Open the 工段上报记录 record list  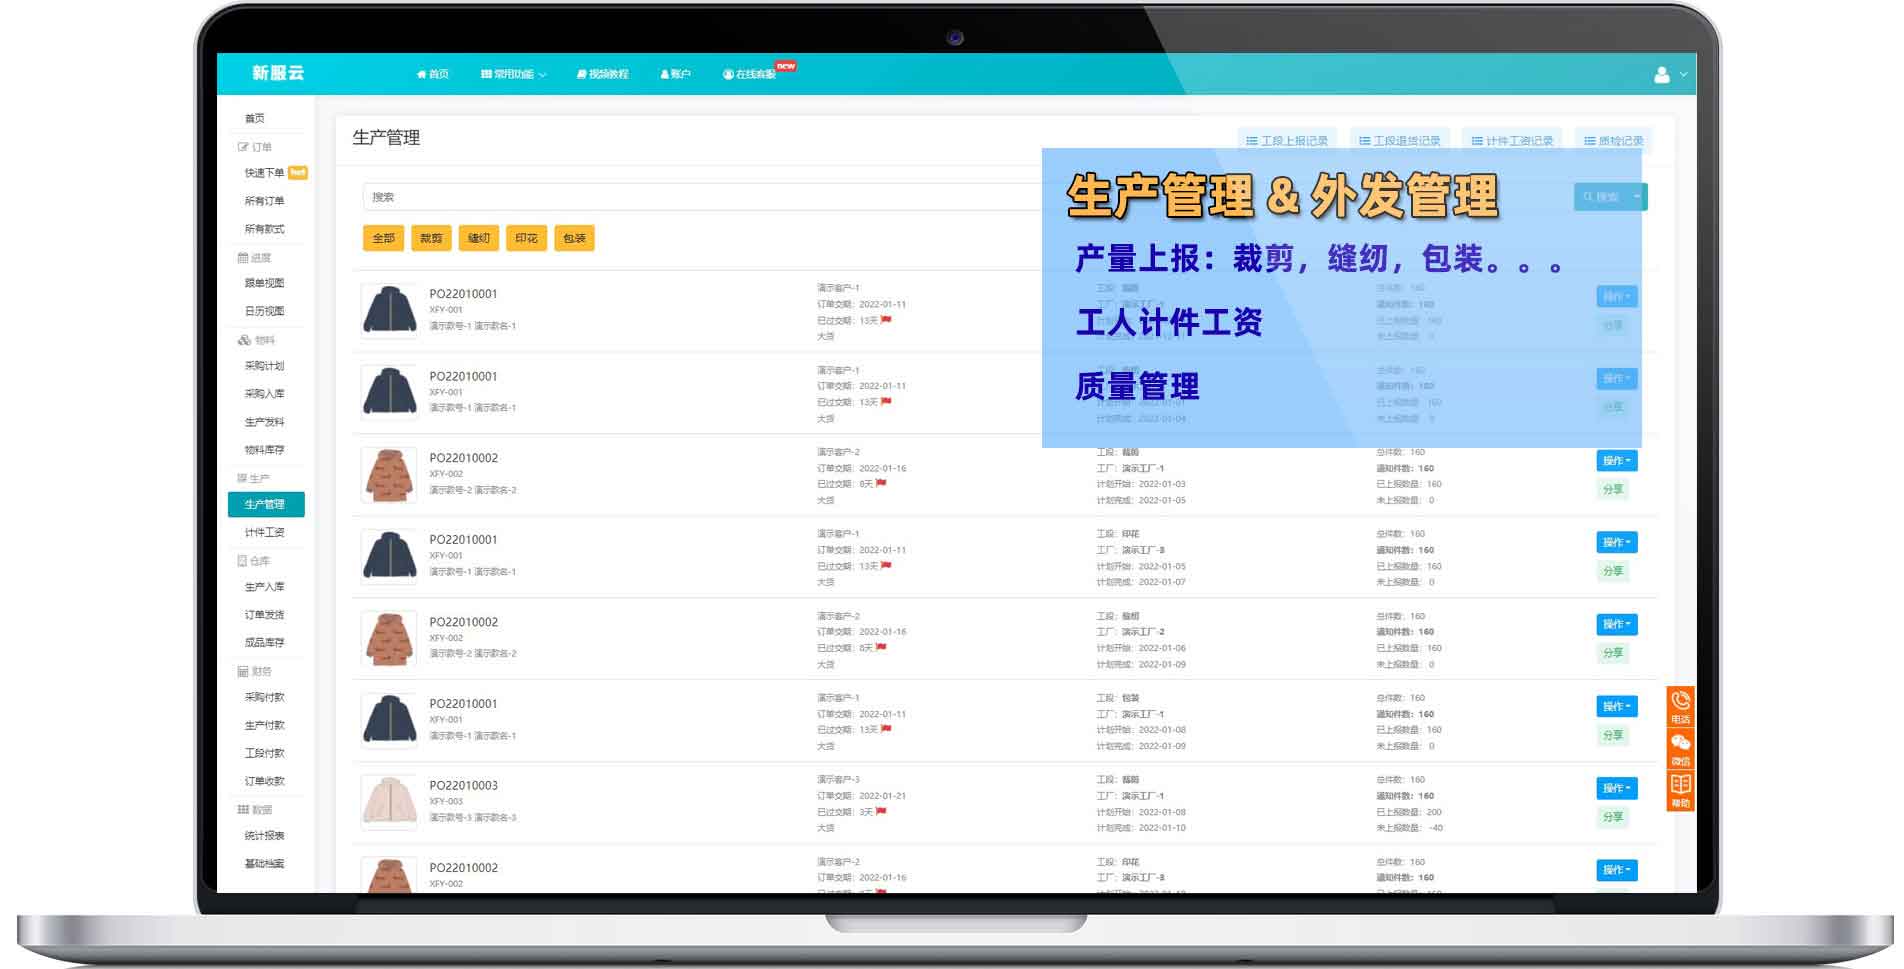(1290, 139)
